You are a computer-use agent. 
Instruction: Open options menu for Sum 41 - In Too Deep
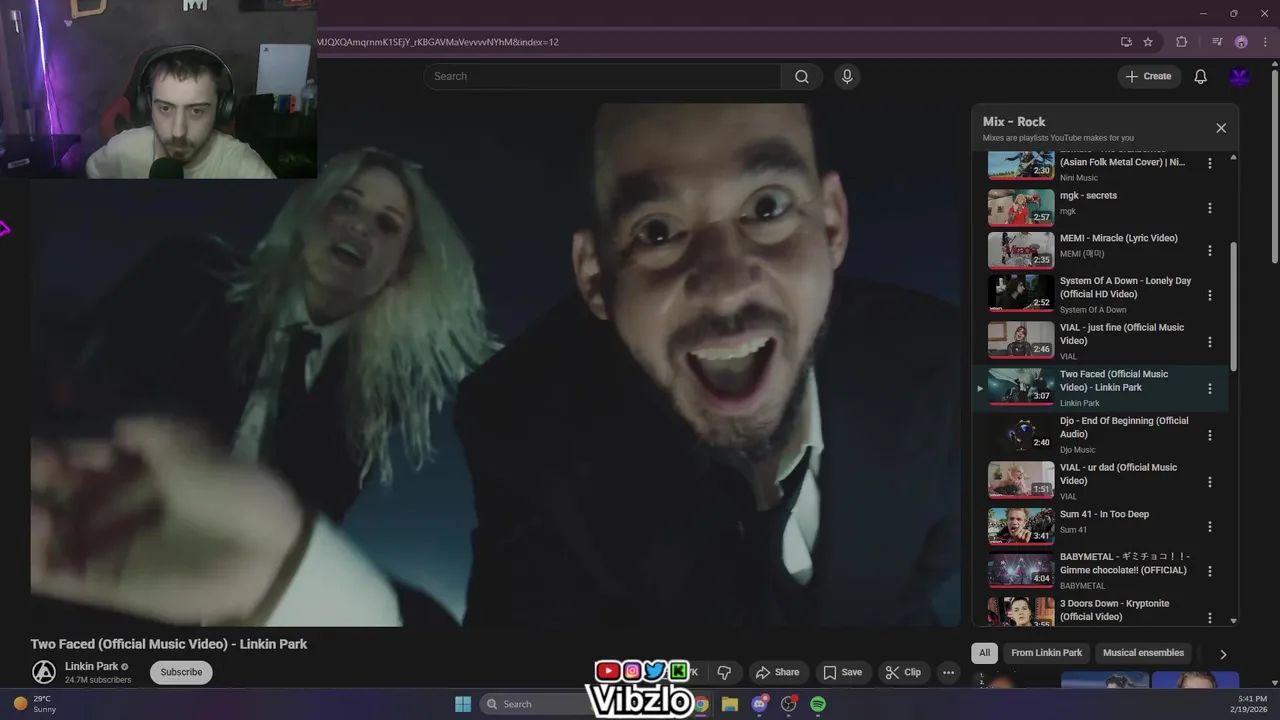click(1209, 526)
